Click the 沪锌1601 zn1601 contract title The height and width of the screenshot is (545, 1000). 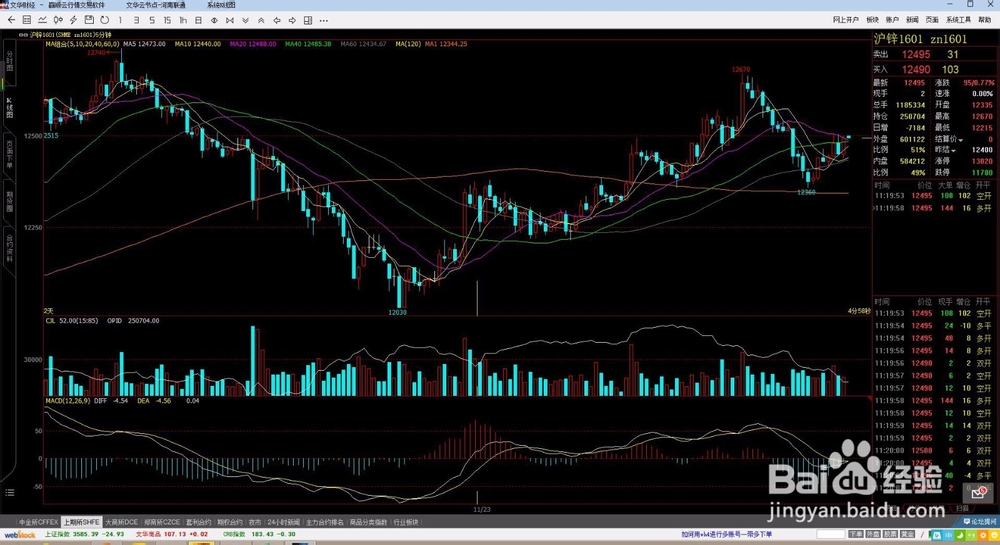[x=920, y=39]
